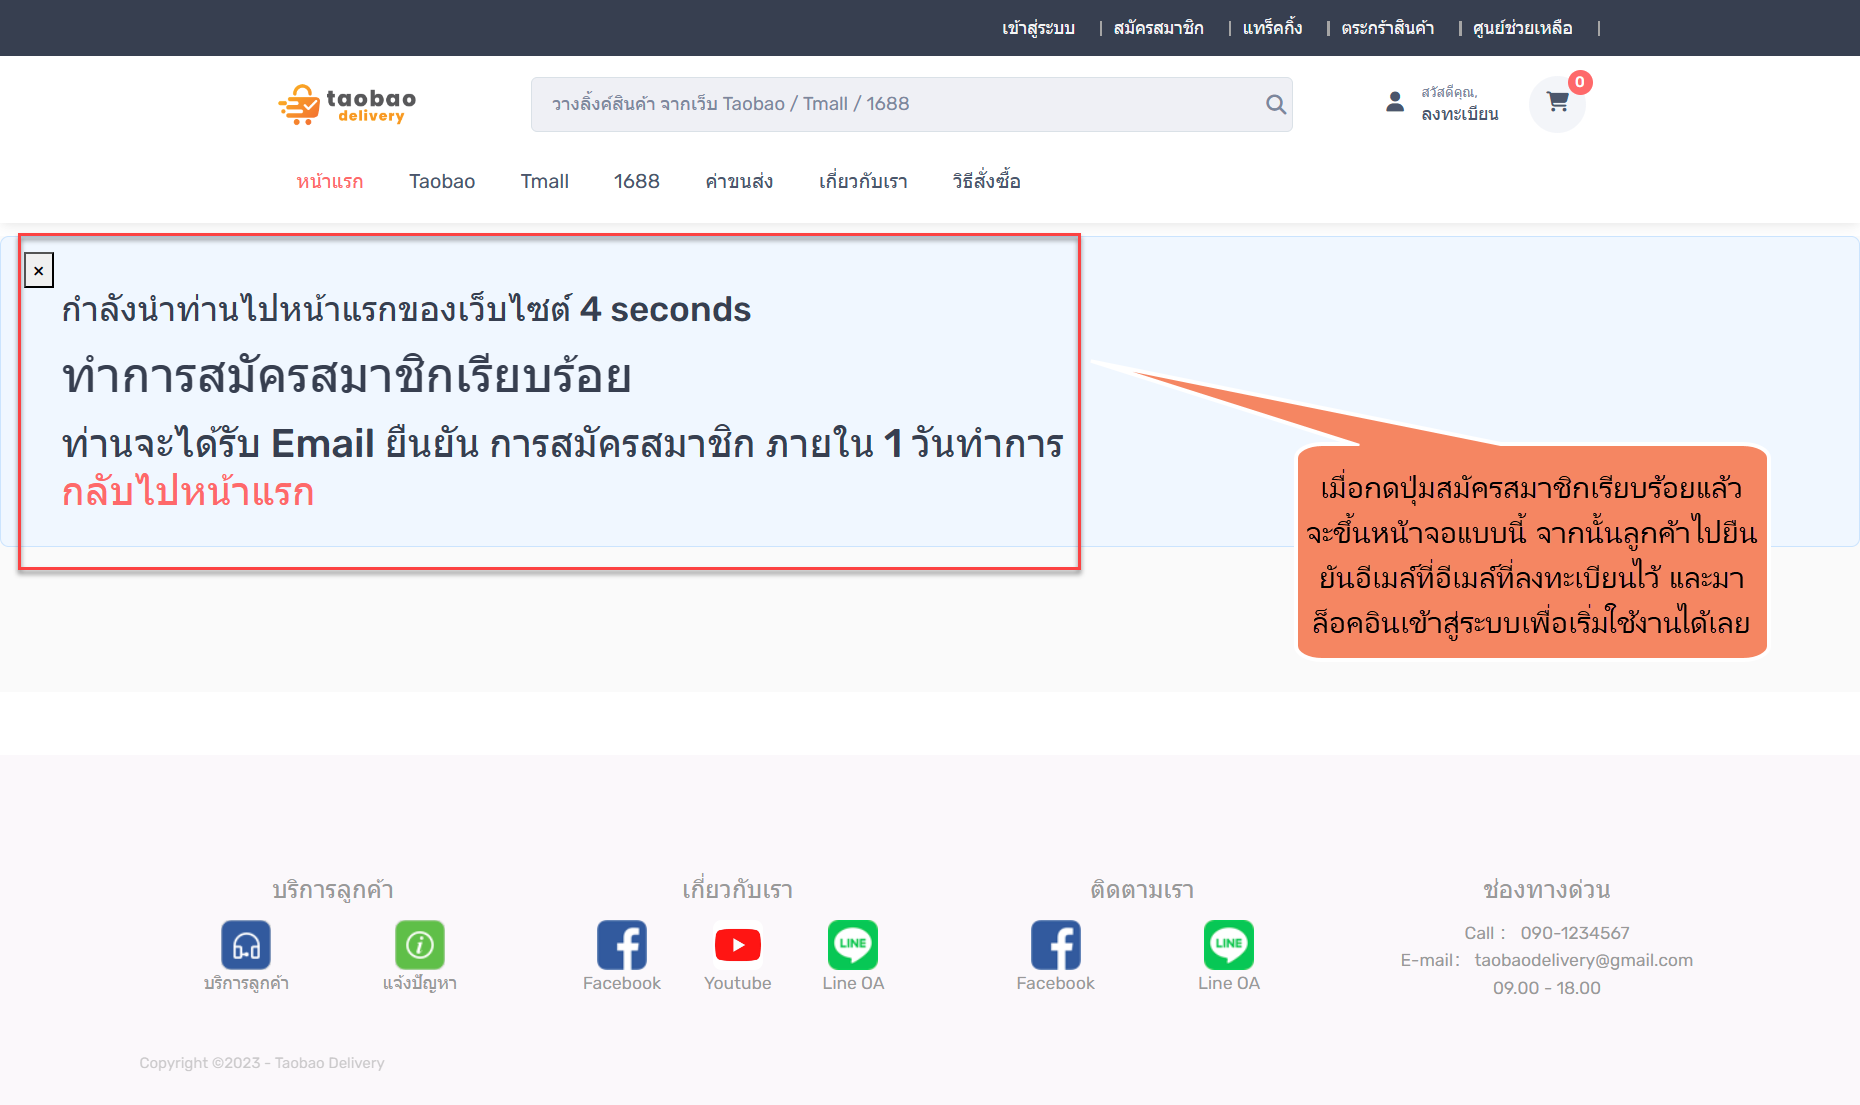Click Facebook icon under เกี่ยวกับเรา
This screenshot has height=1105, width=1860.
click(x=622, y=945)
